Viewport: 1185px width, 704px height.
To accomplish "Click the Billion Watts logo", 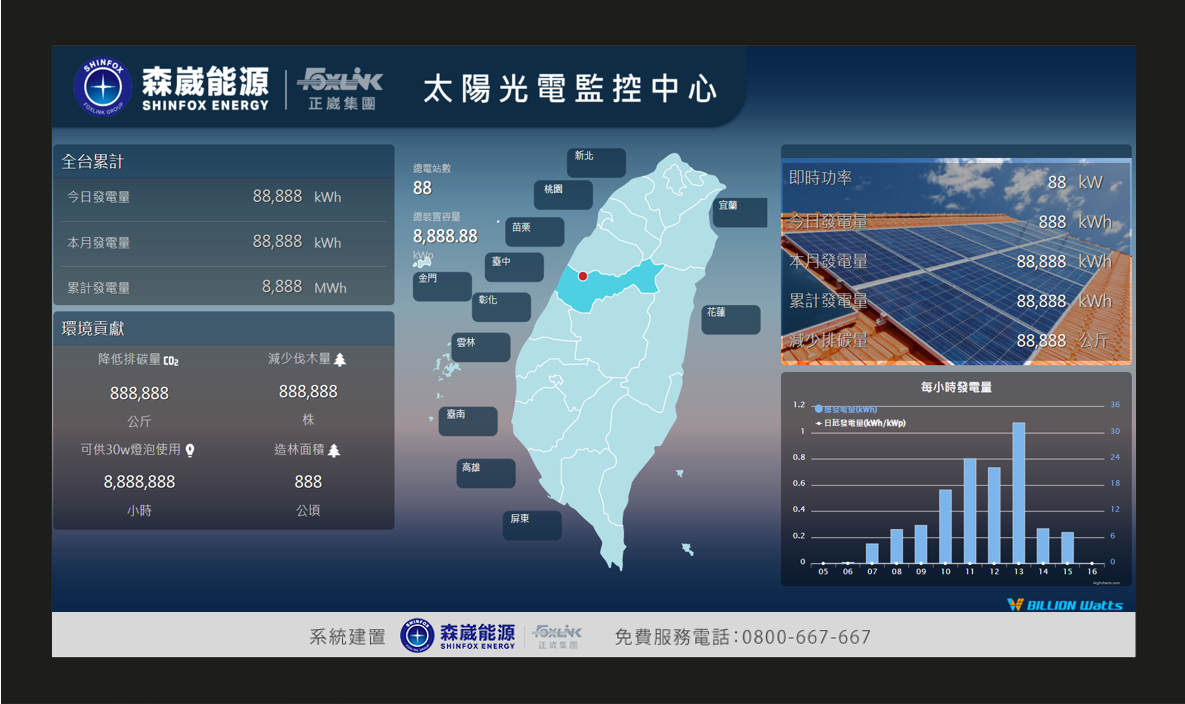I will point(1065,604).
